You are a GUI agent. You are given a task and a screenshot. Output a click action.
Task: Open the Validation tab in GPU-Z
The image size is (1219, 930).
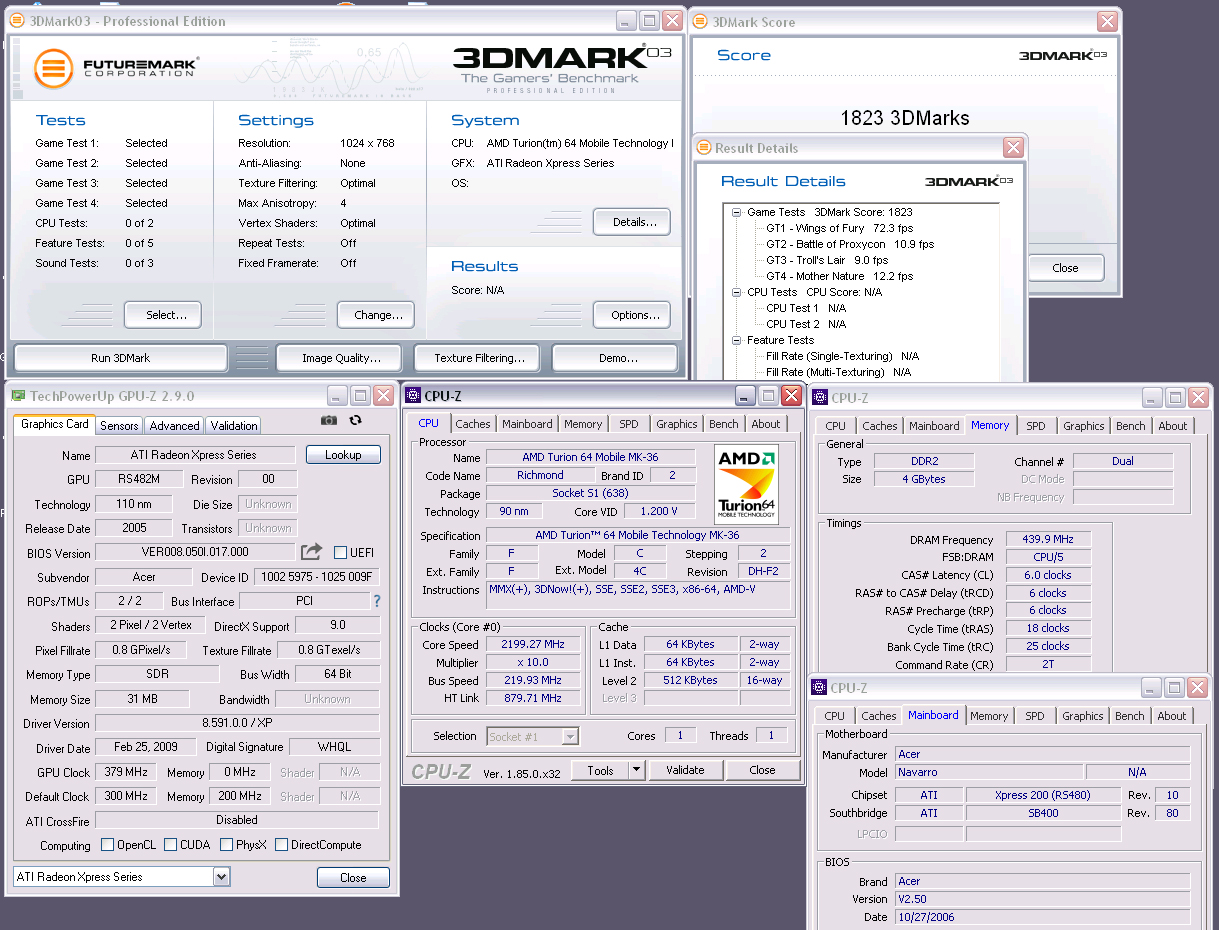(x=233, y=426)
